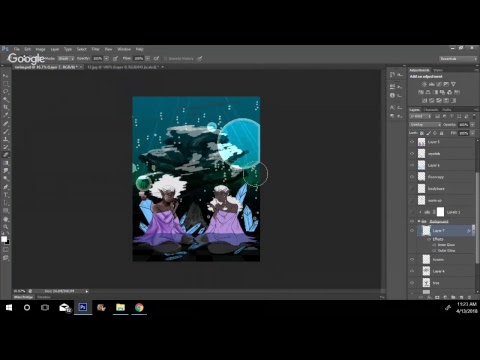The width and height of the screenshot is (480, 360).
Task: Create a new layer icon in Layers panel
Action: coord(462,297)
